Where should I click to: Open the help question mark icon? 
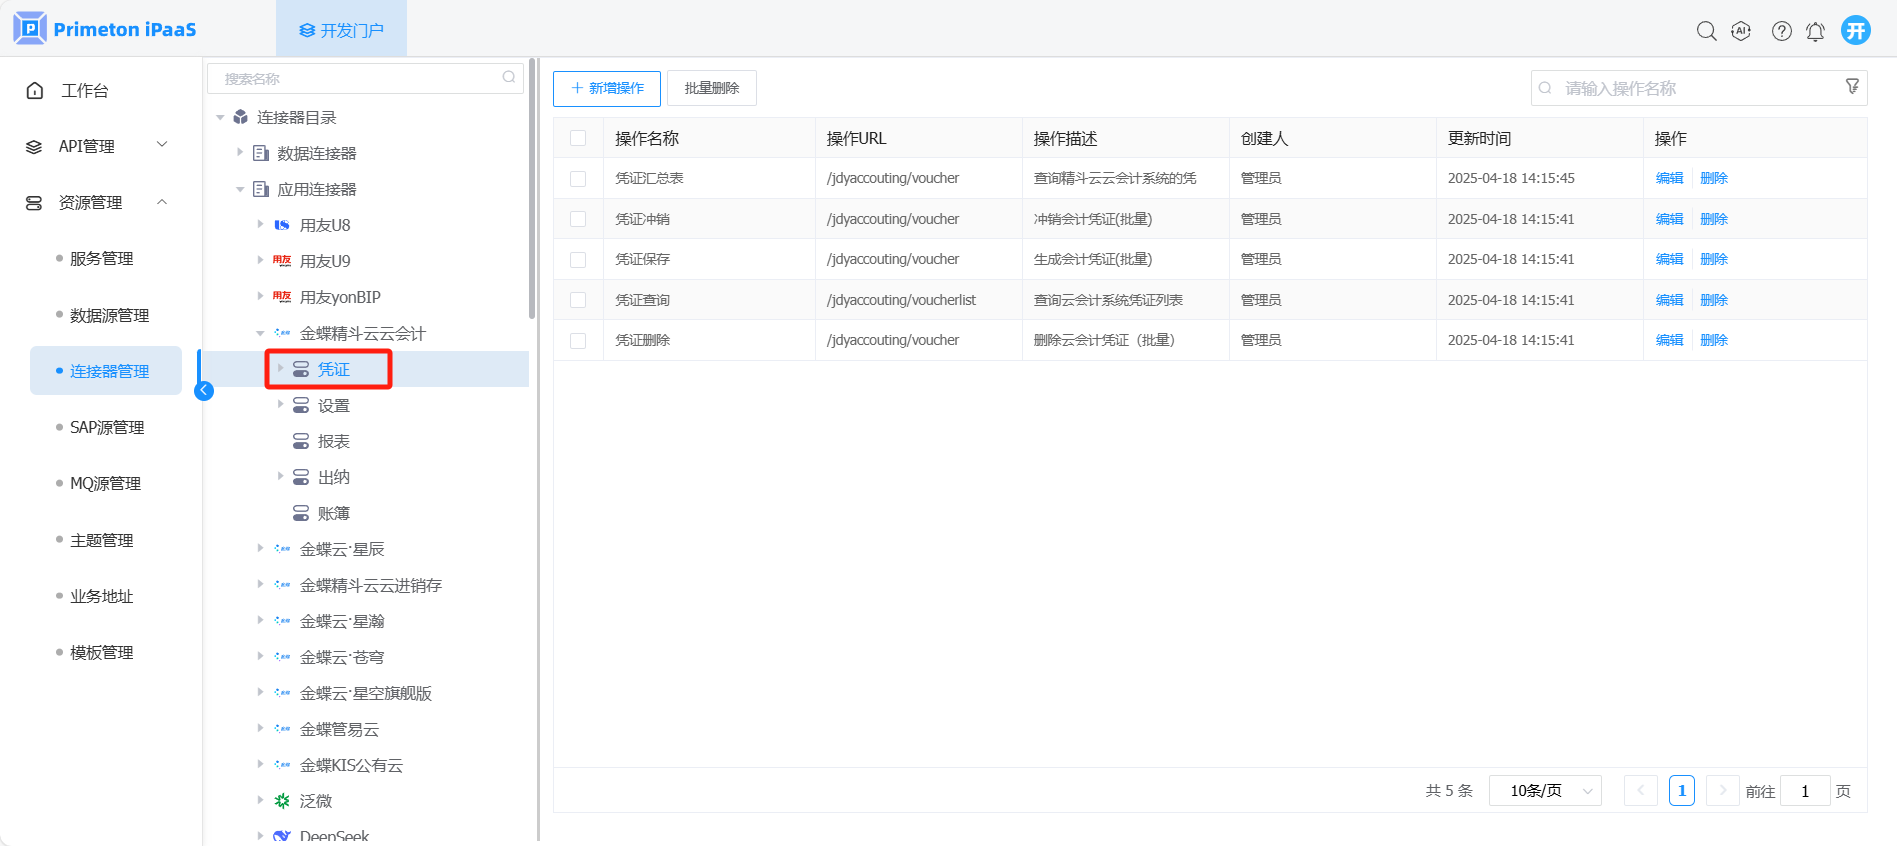pos(1781,31)
